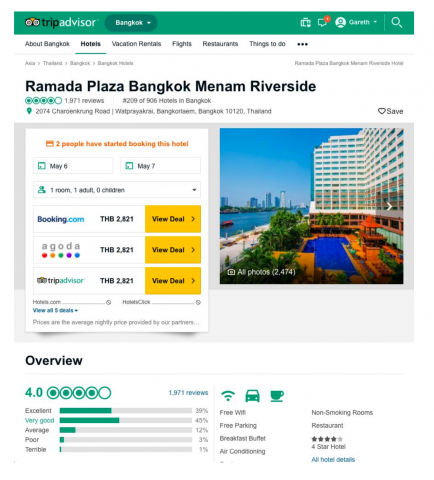This screenshot has height=480, width=434.
Task: Click the Breakfast coffee cup icon
Action: pos(277,396)
